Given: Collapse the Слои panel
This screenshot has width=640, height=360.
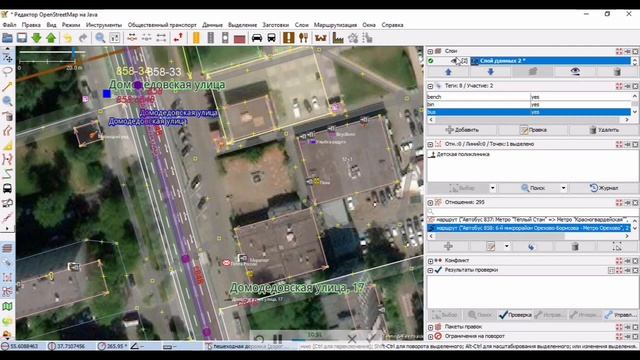Looking at the screenshot, I should (430, 51).
